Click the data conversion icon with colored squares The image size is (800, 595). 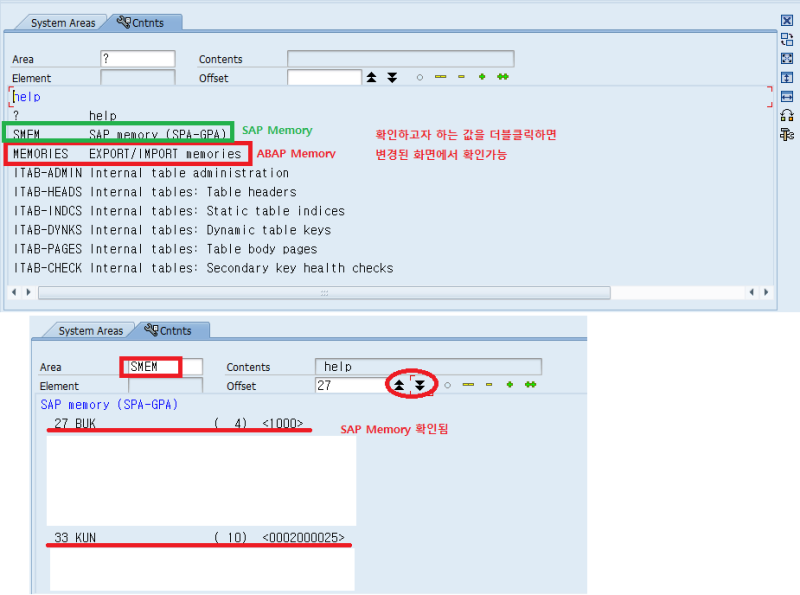[x=786, y=115]
